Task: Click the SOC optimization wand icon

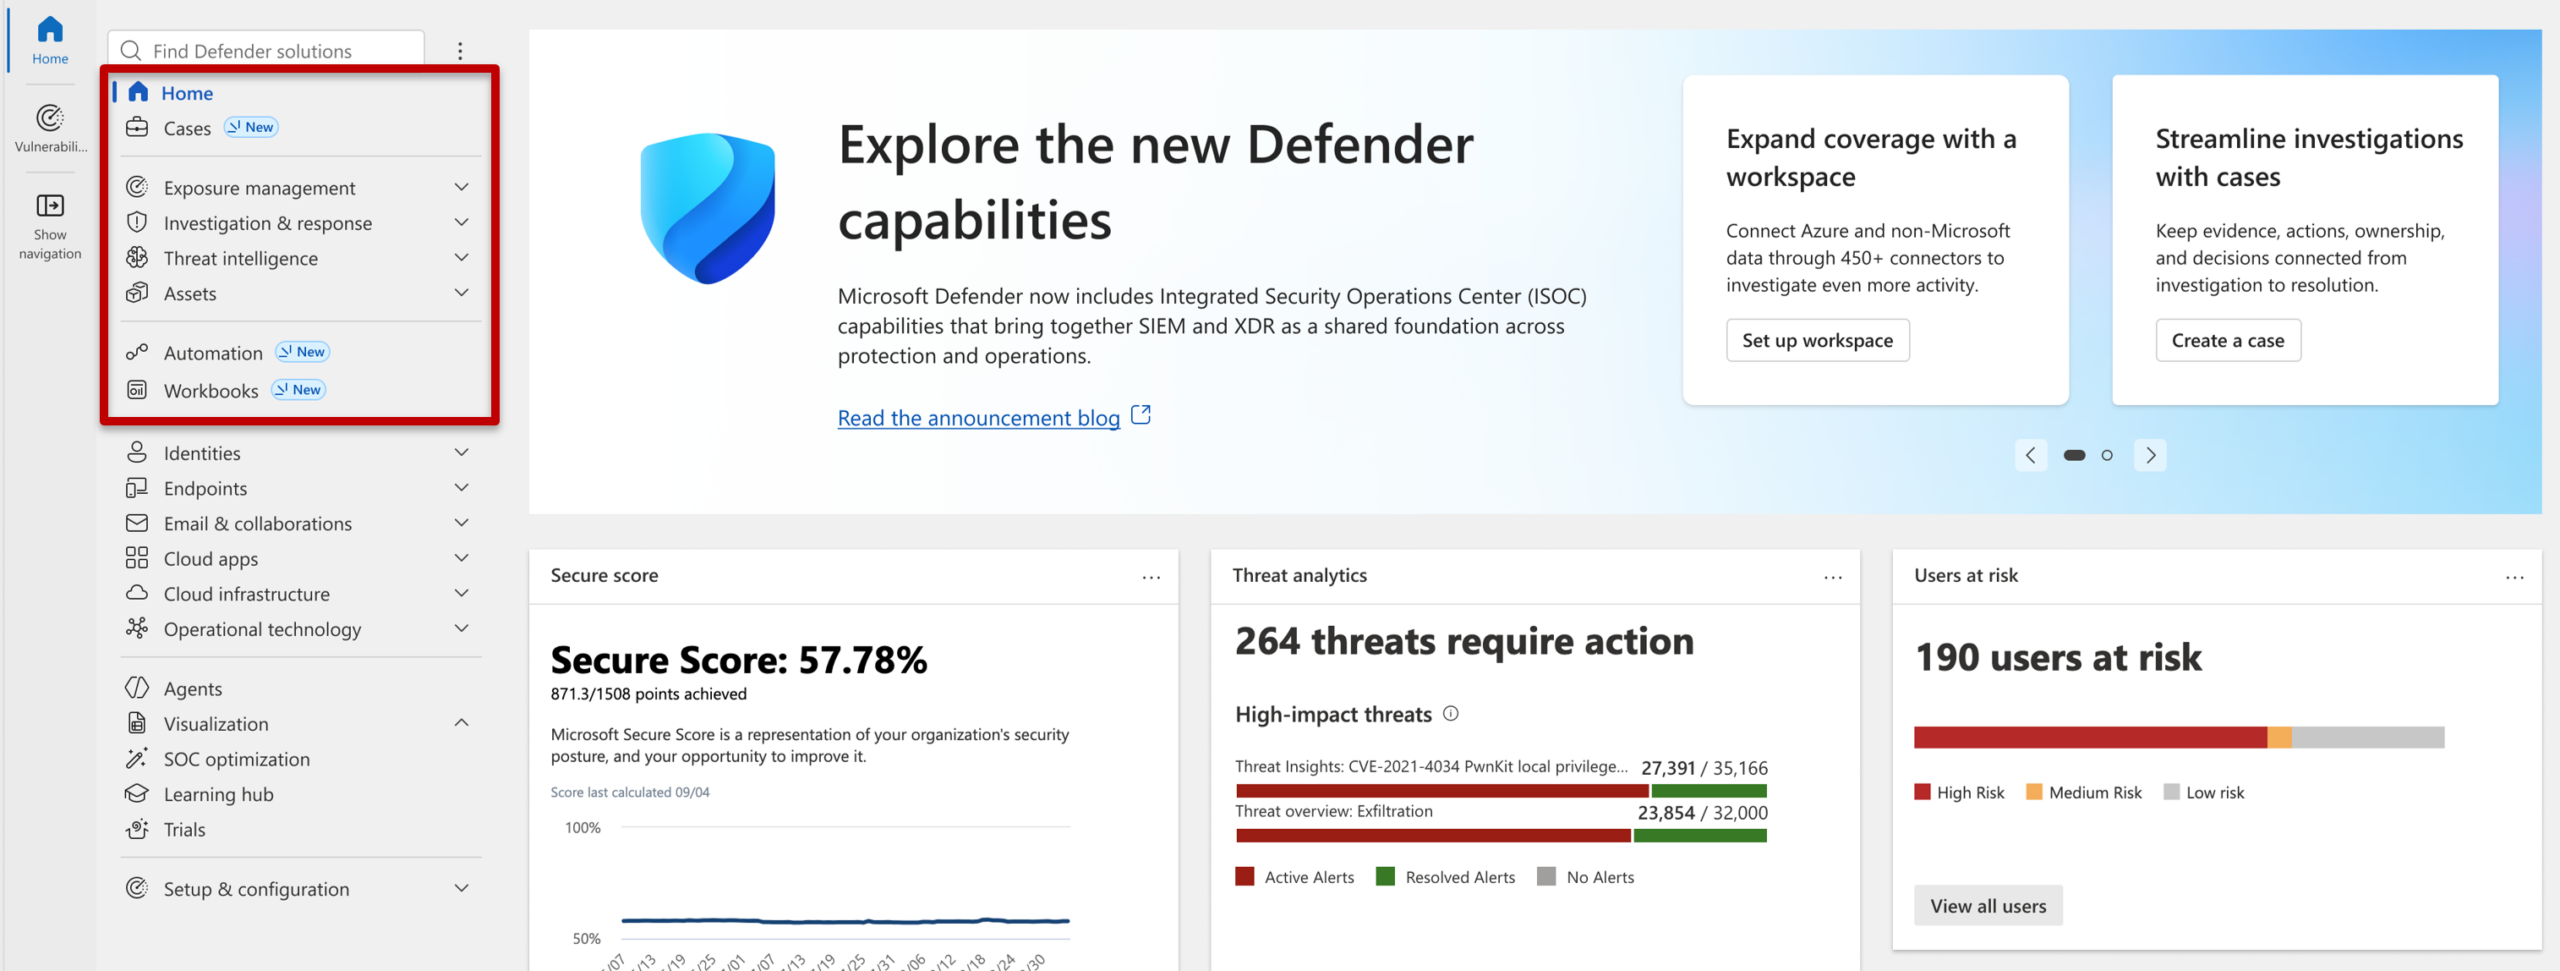Action: (137, 758)
